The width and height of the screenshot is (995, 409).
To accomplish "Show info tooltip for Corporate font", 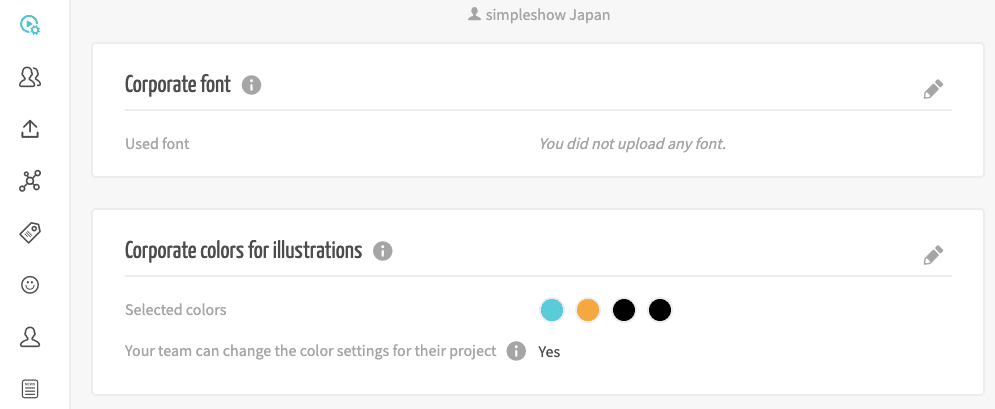I will coord(251,85).
